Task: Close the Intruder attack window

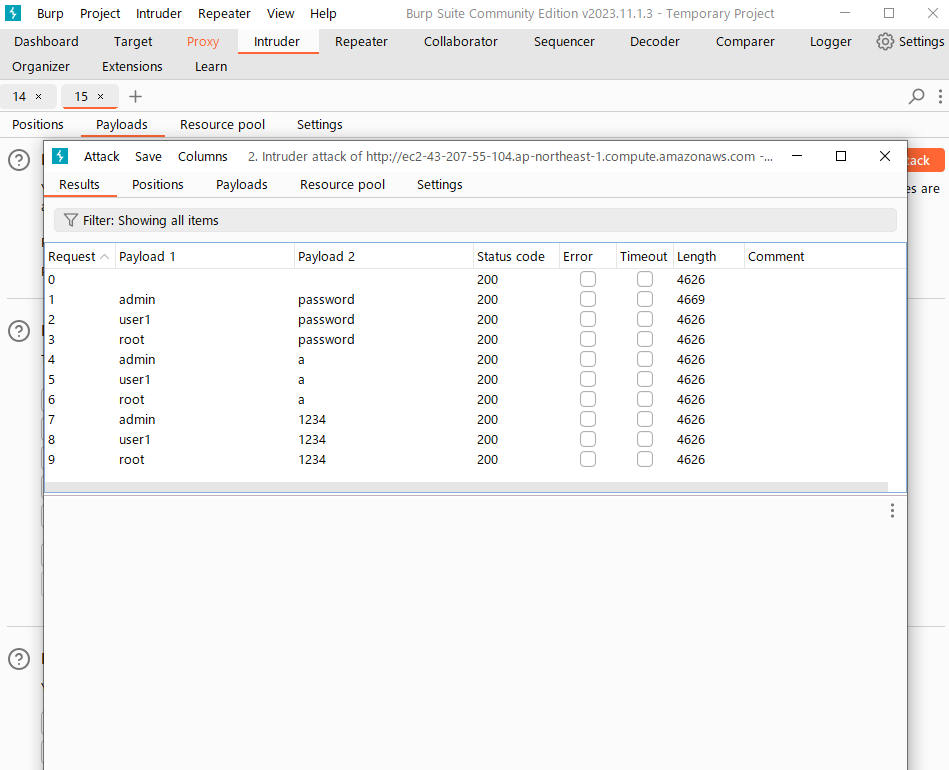Action: (x=884, y=156)
